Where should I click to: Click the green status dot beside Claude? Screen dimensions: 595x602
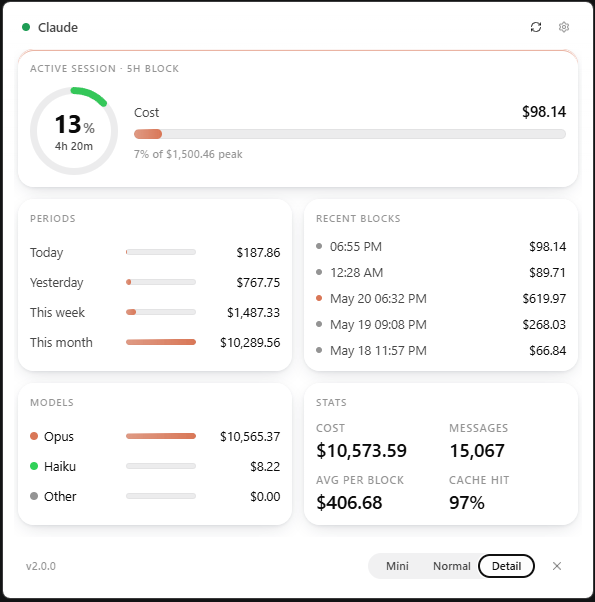26,27
